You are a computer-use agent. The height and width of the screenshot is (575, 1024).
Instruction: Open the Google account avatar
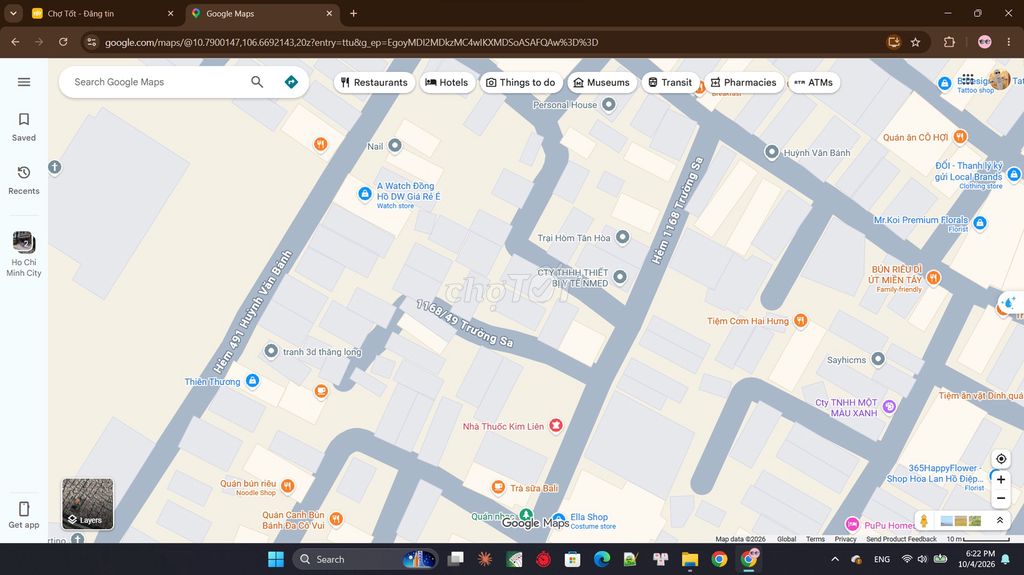click(x=999, y=79)
